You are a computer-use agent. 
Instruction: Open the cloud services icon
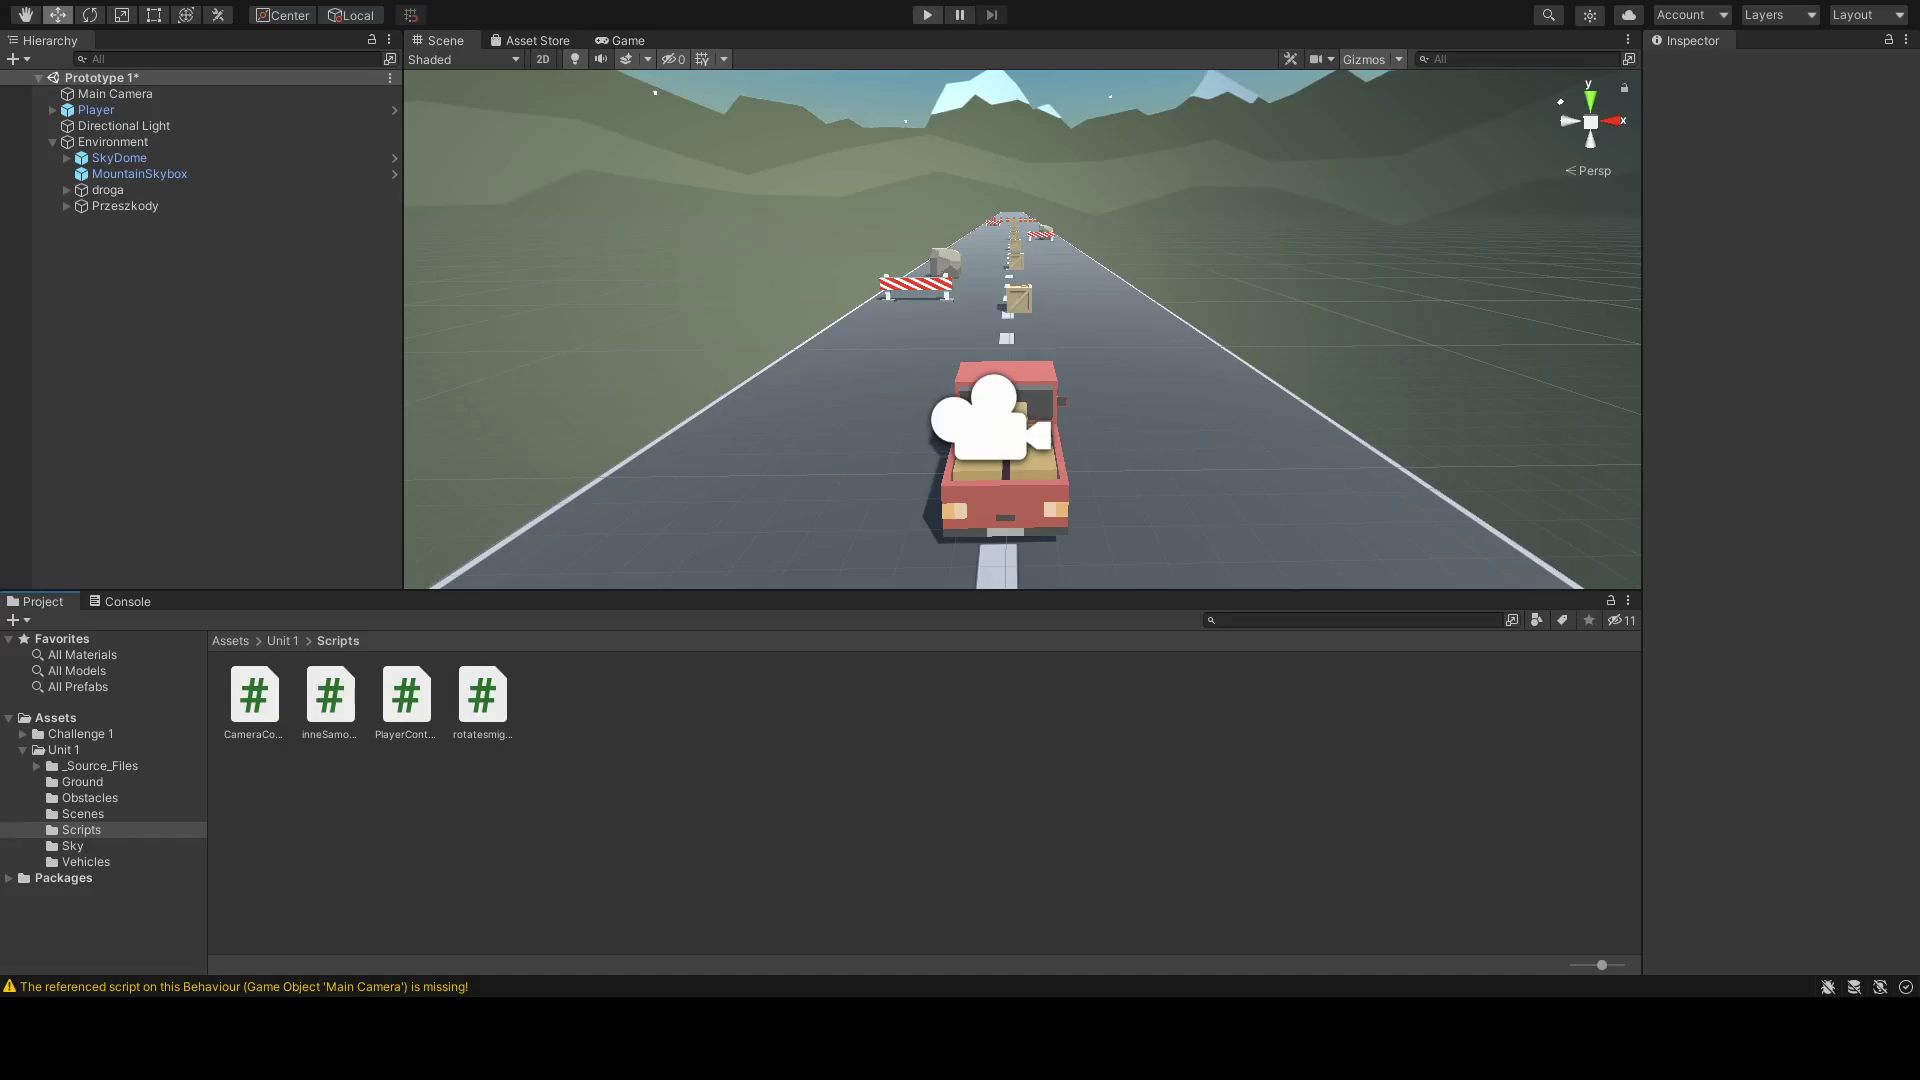(x=1628, y=14)
